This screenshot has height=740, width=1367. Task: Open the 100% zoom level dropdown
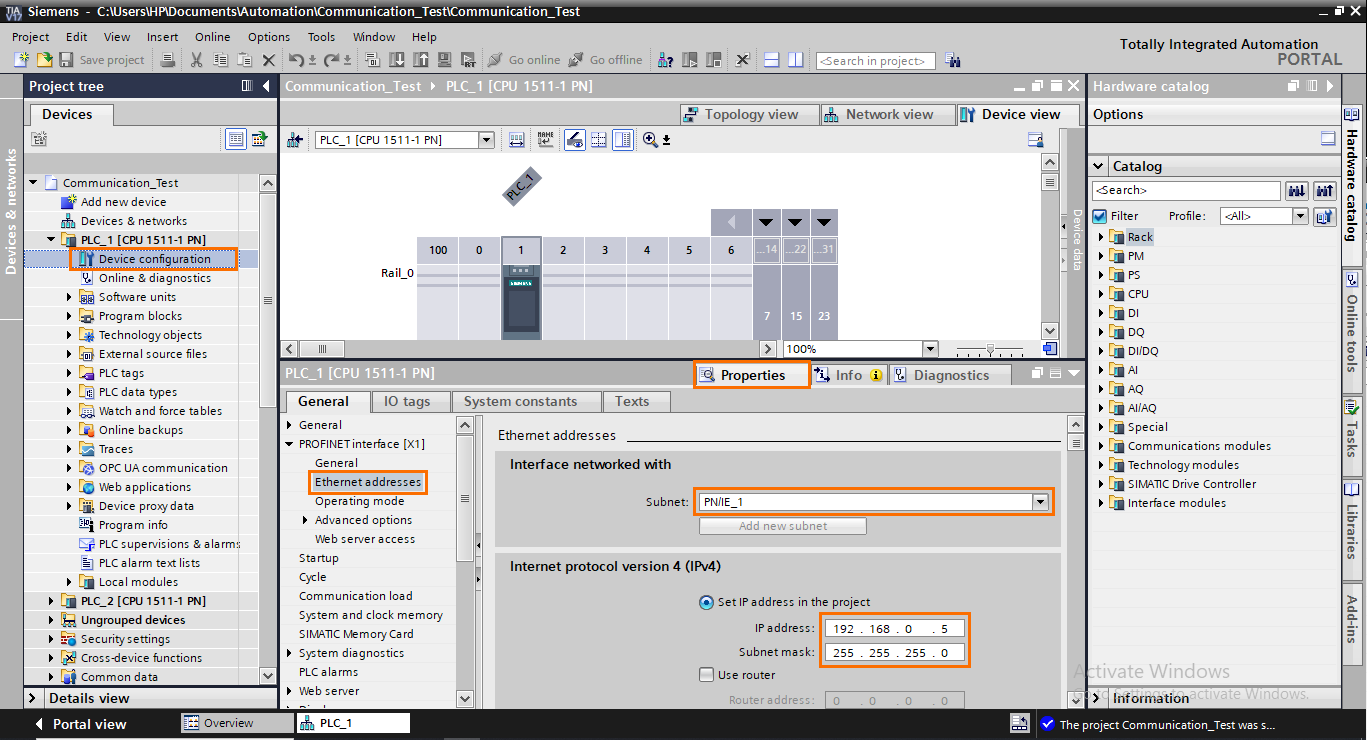[x=930, y=349]
